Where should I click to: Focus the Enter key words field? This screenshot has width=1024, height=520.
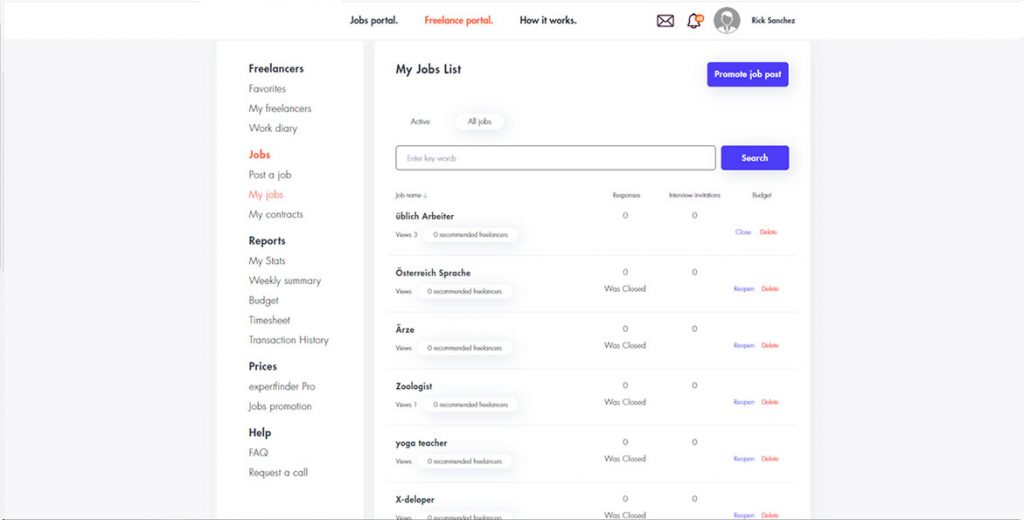click(x=555, y=158)
